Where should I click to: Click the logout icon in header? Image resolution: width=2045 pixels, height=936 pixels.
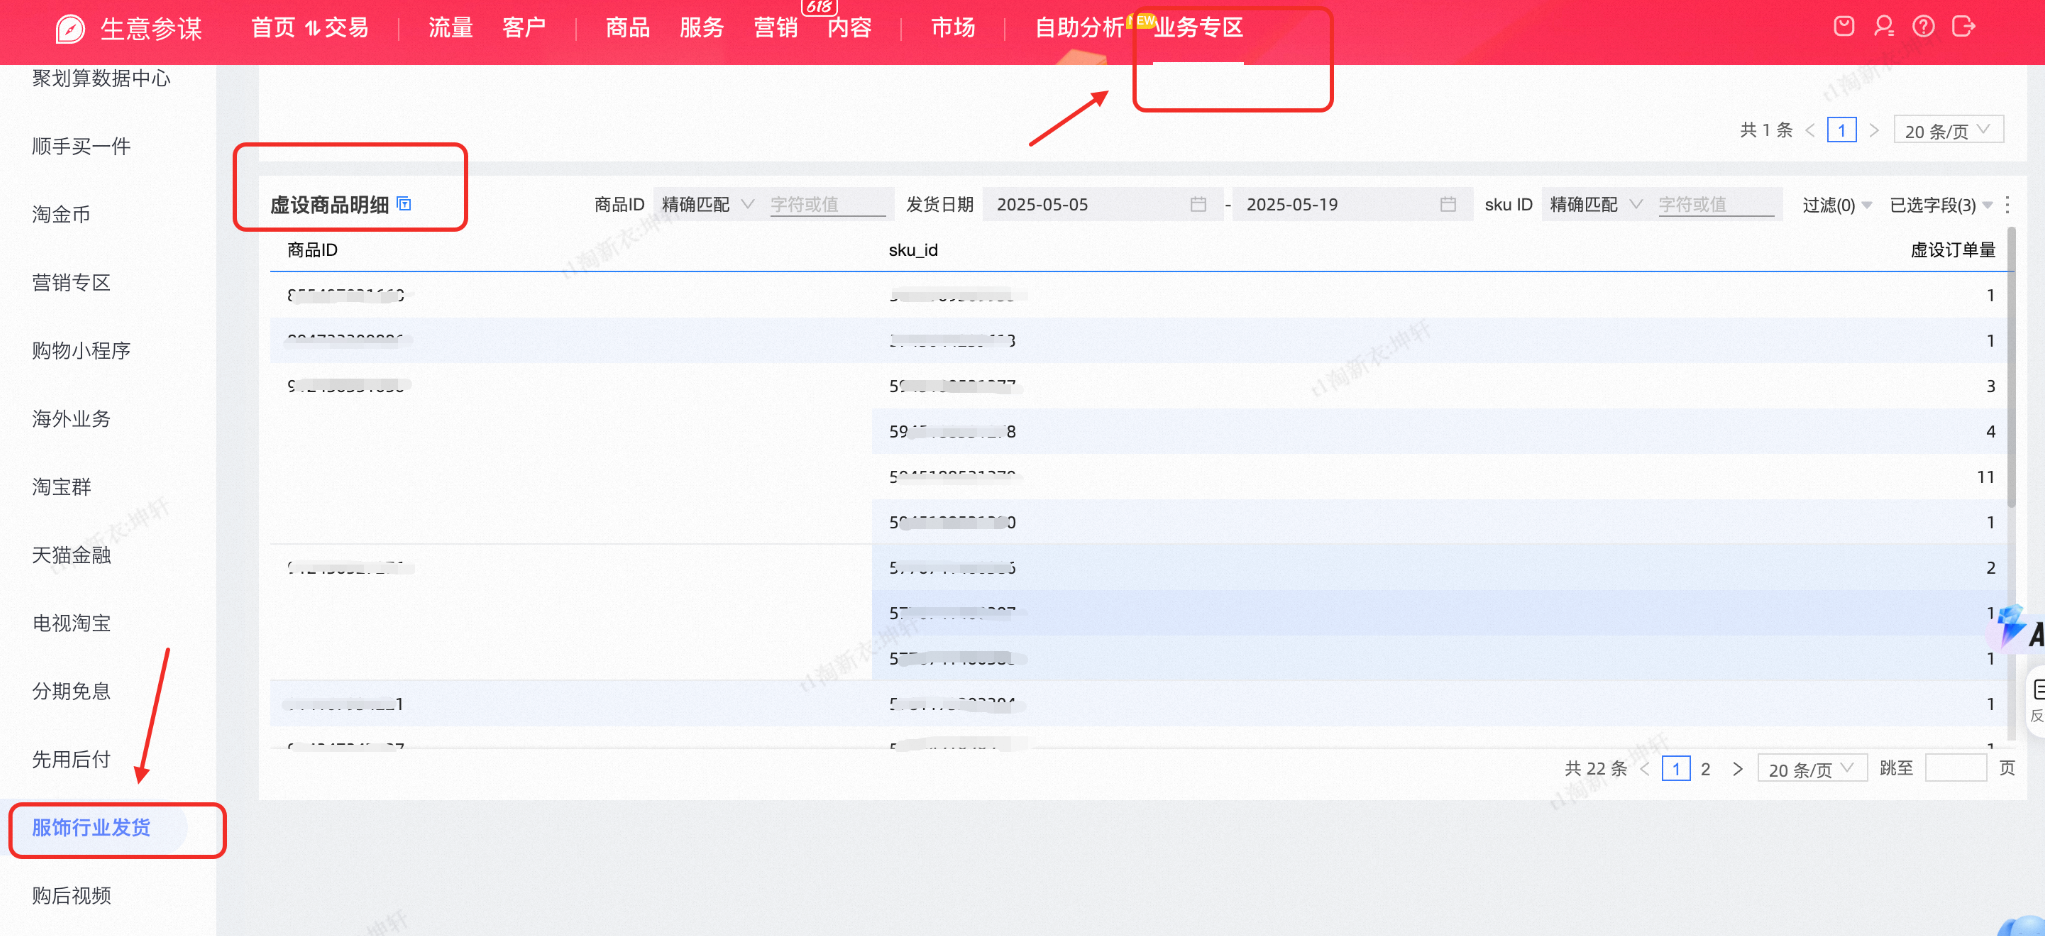click(x=1963, y=26)
